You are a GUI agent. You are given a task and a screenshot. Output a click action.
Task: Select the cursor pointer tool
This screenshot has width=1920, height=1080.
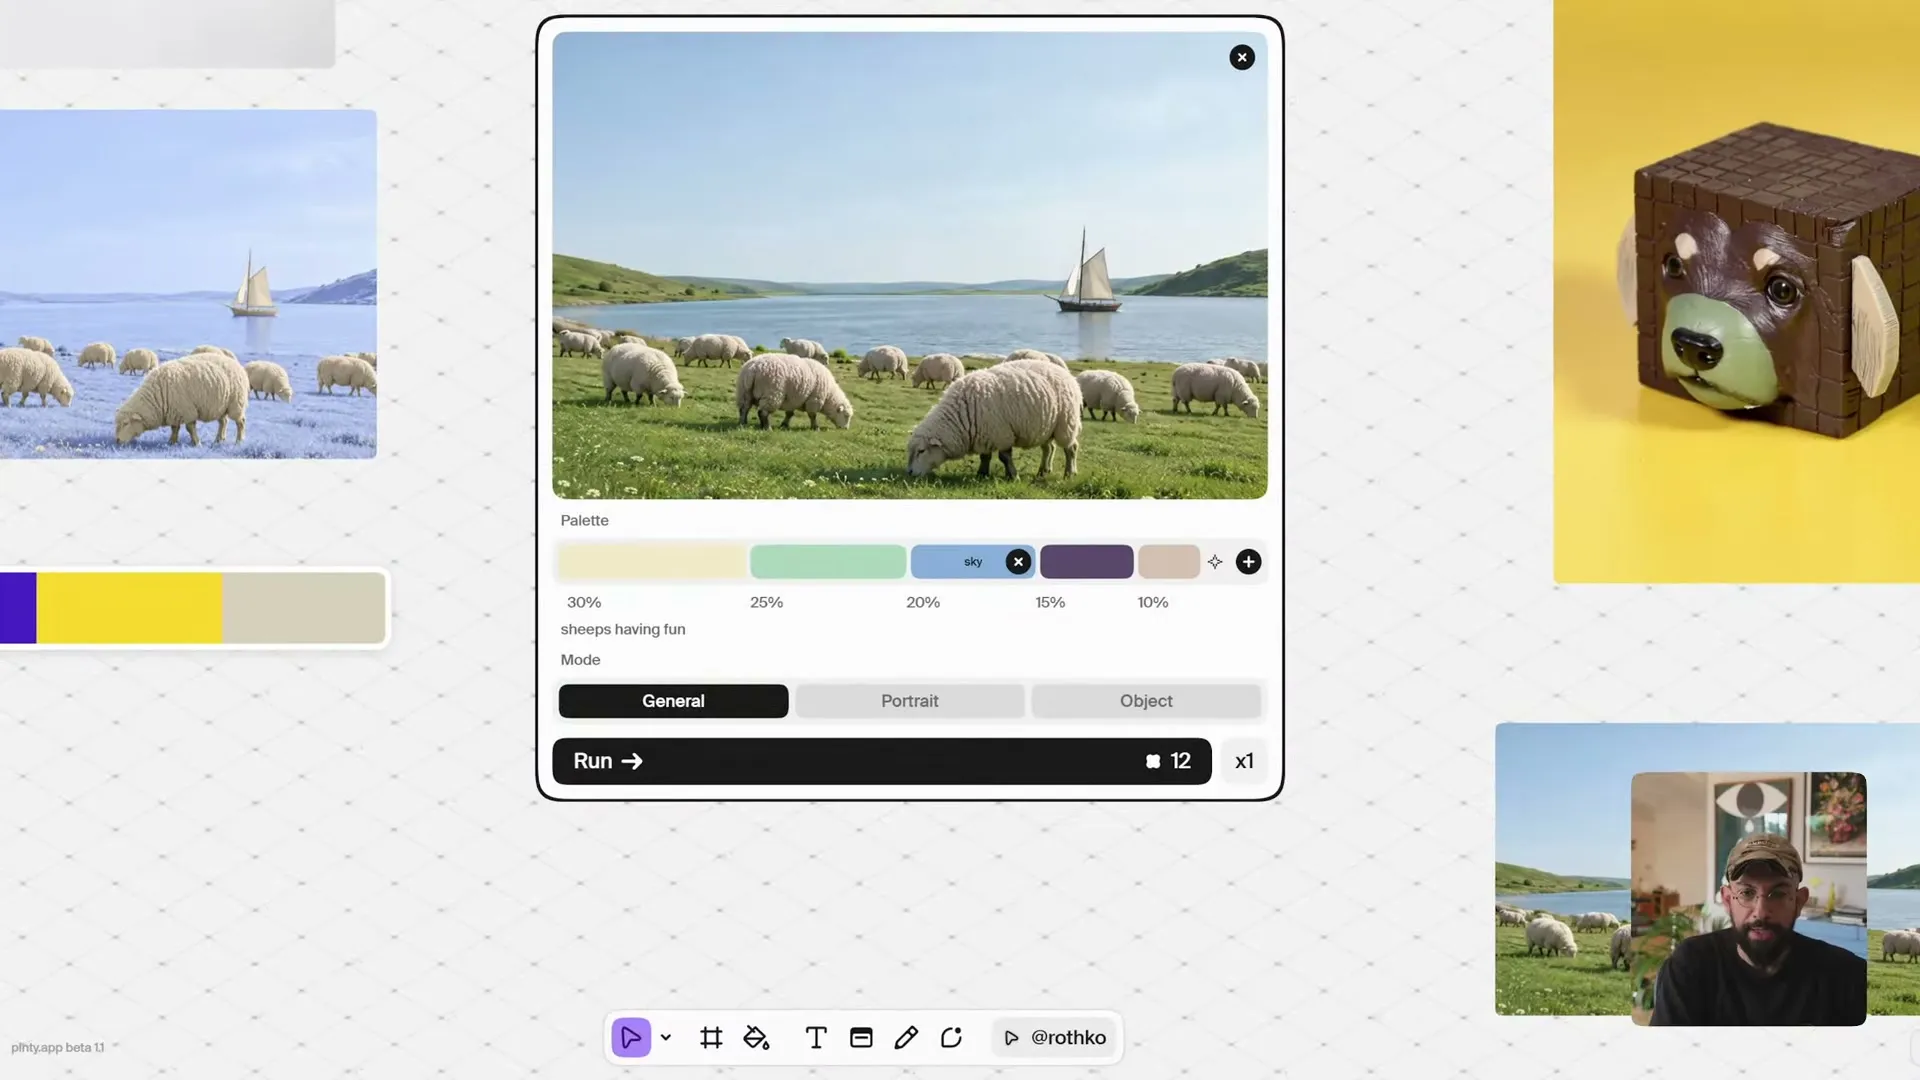[x=631, y=1038]
